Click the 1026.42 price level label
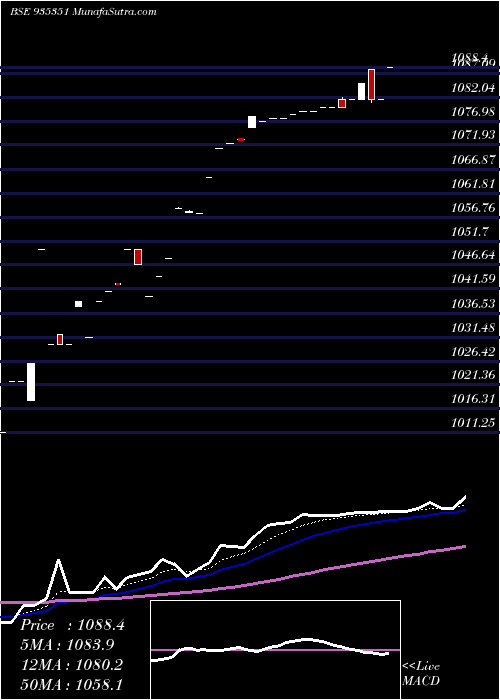500x700 pixels. [x=473, y=352]
